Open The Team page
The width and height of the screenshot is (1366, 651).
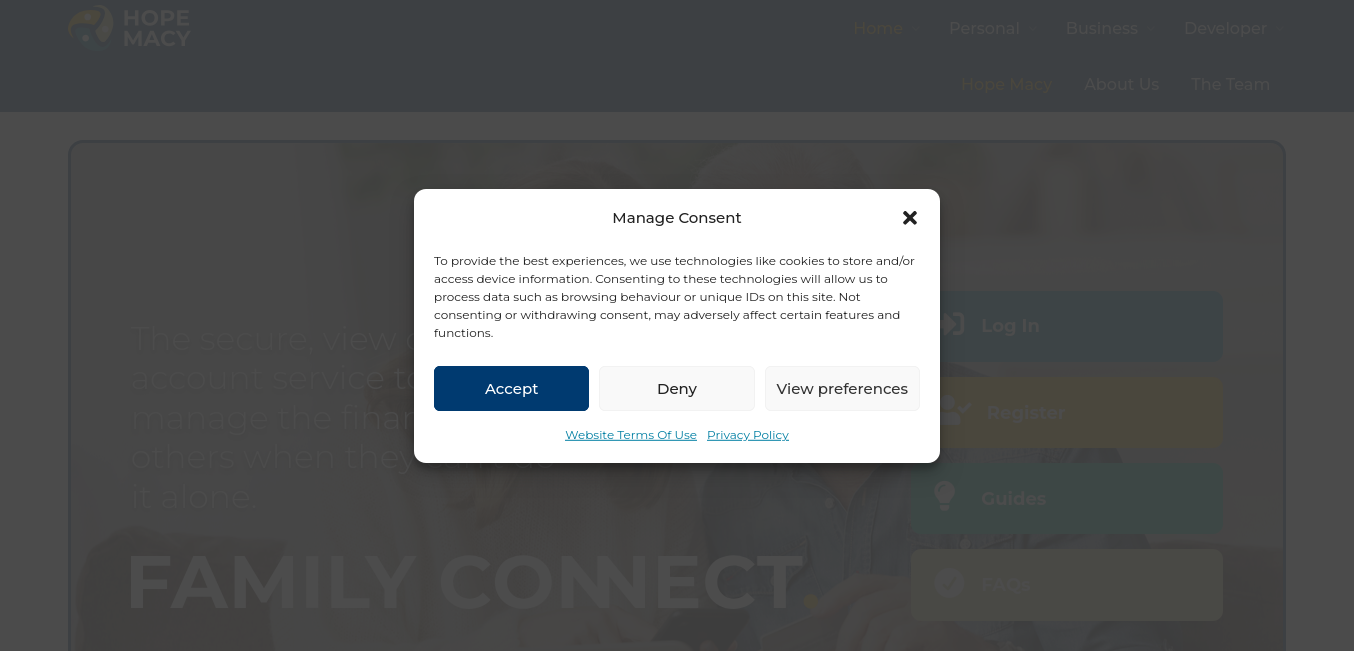(1230, 84)
